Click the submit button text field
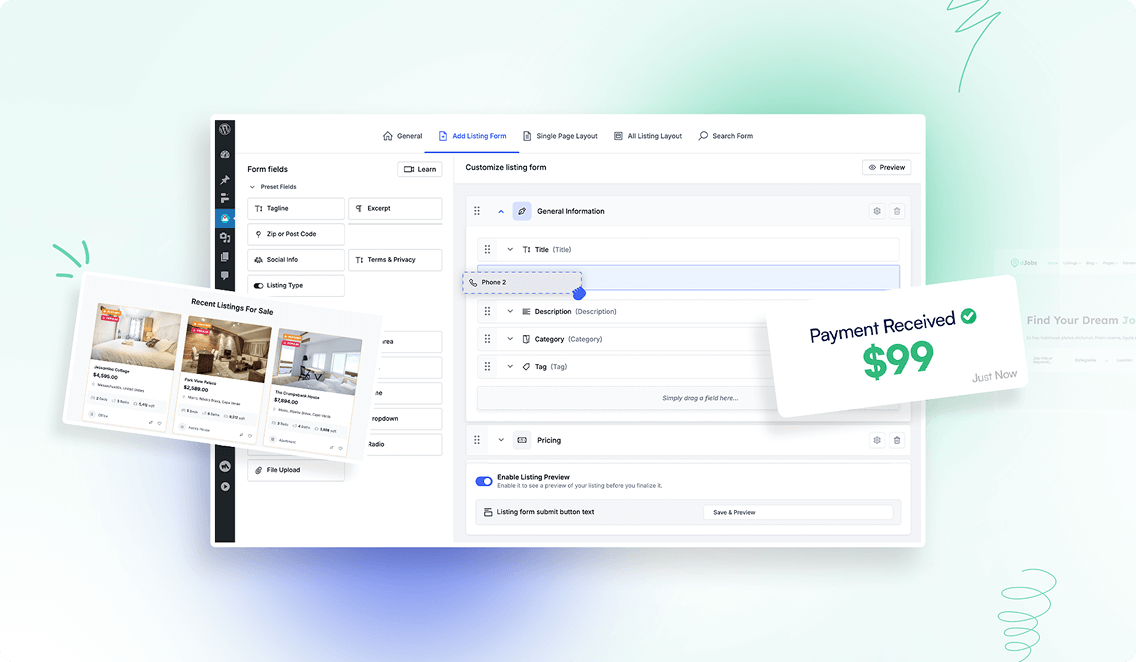The height and width of the screenshot is (662, 1136). pyautogui.click(x=797, y=512)
